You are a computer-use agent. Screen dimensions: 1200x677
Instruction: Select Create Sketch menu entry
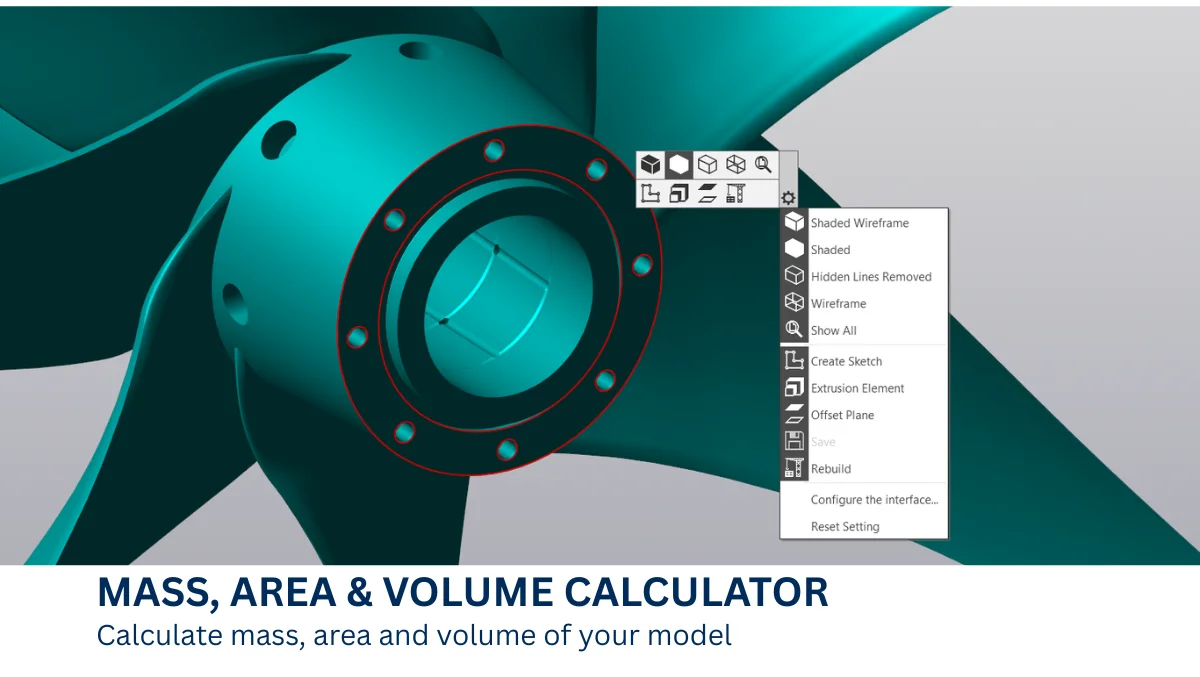863,361
